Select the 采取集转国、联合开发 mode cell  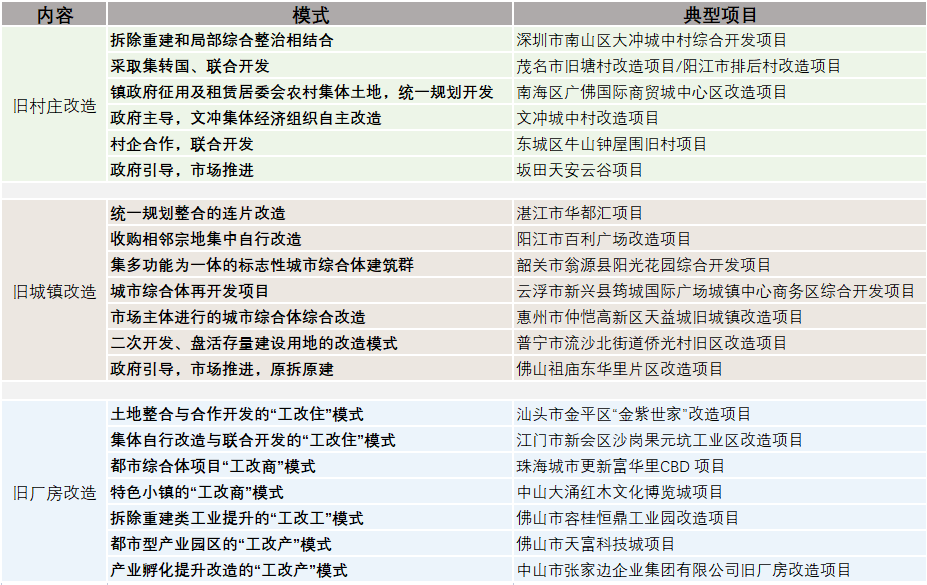(x=190, y=67)
